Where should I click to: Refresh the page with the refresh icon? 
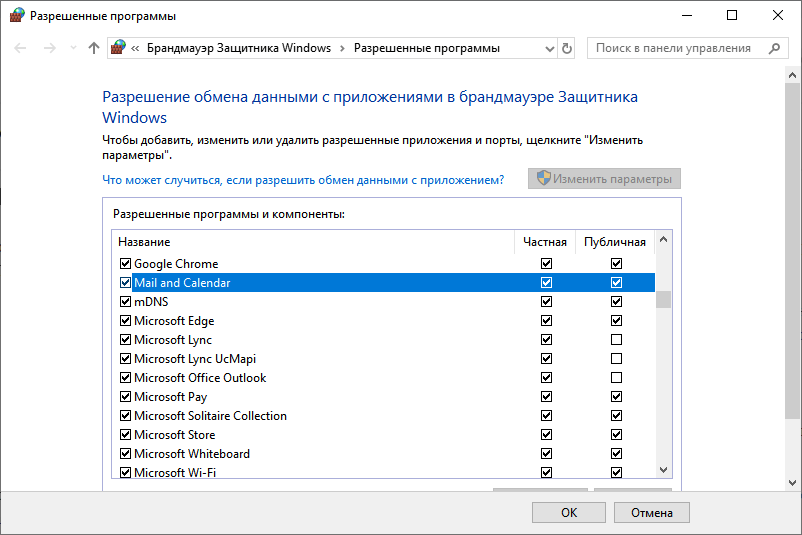[x=567, y=48]
